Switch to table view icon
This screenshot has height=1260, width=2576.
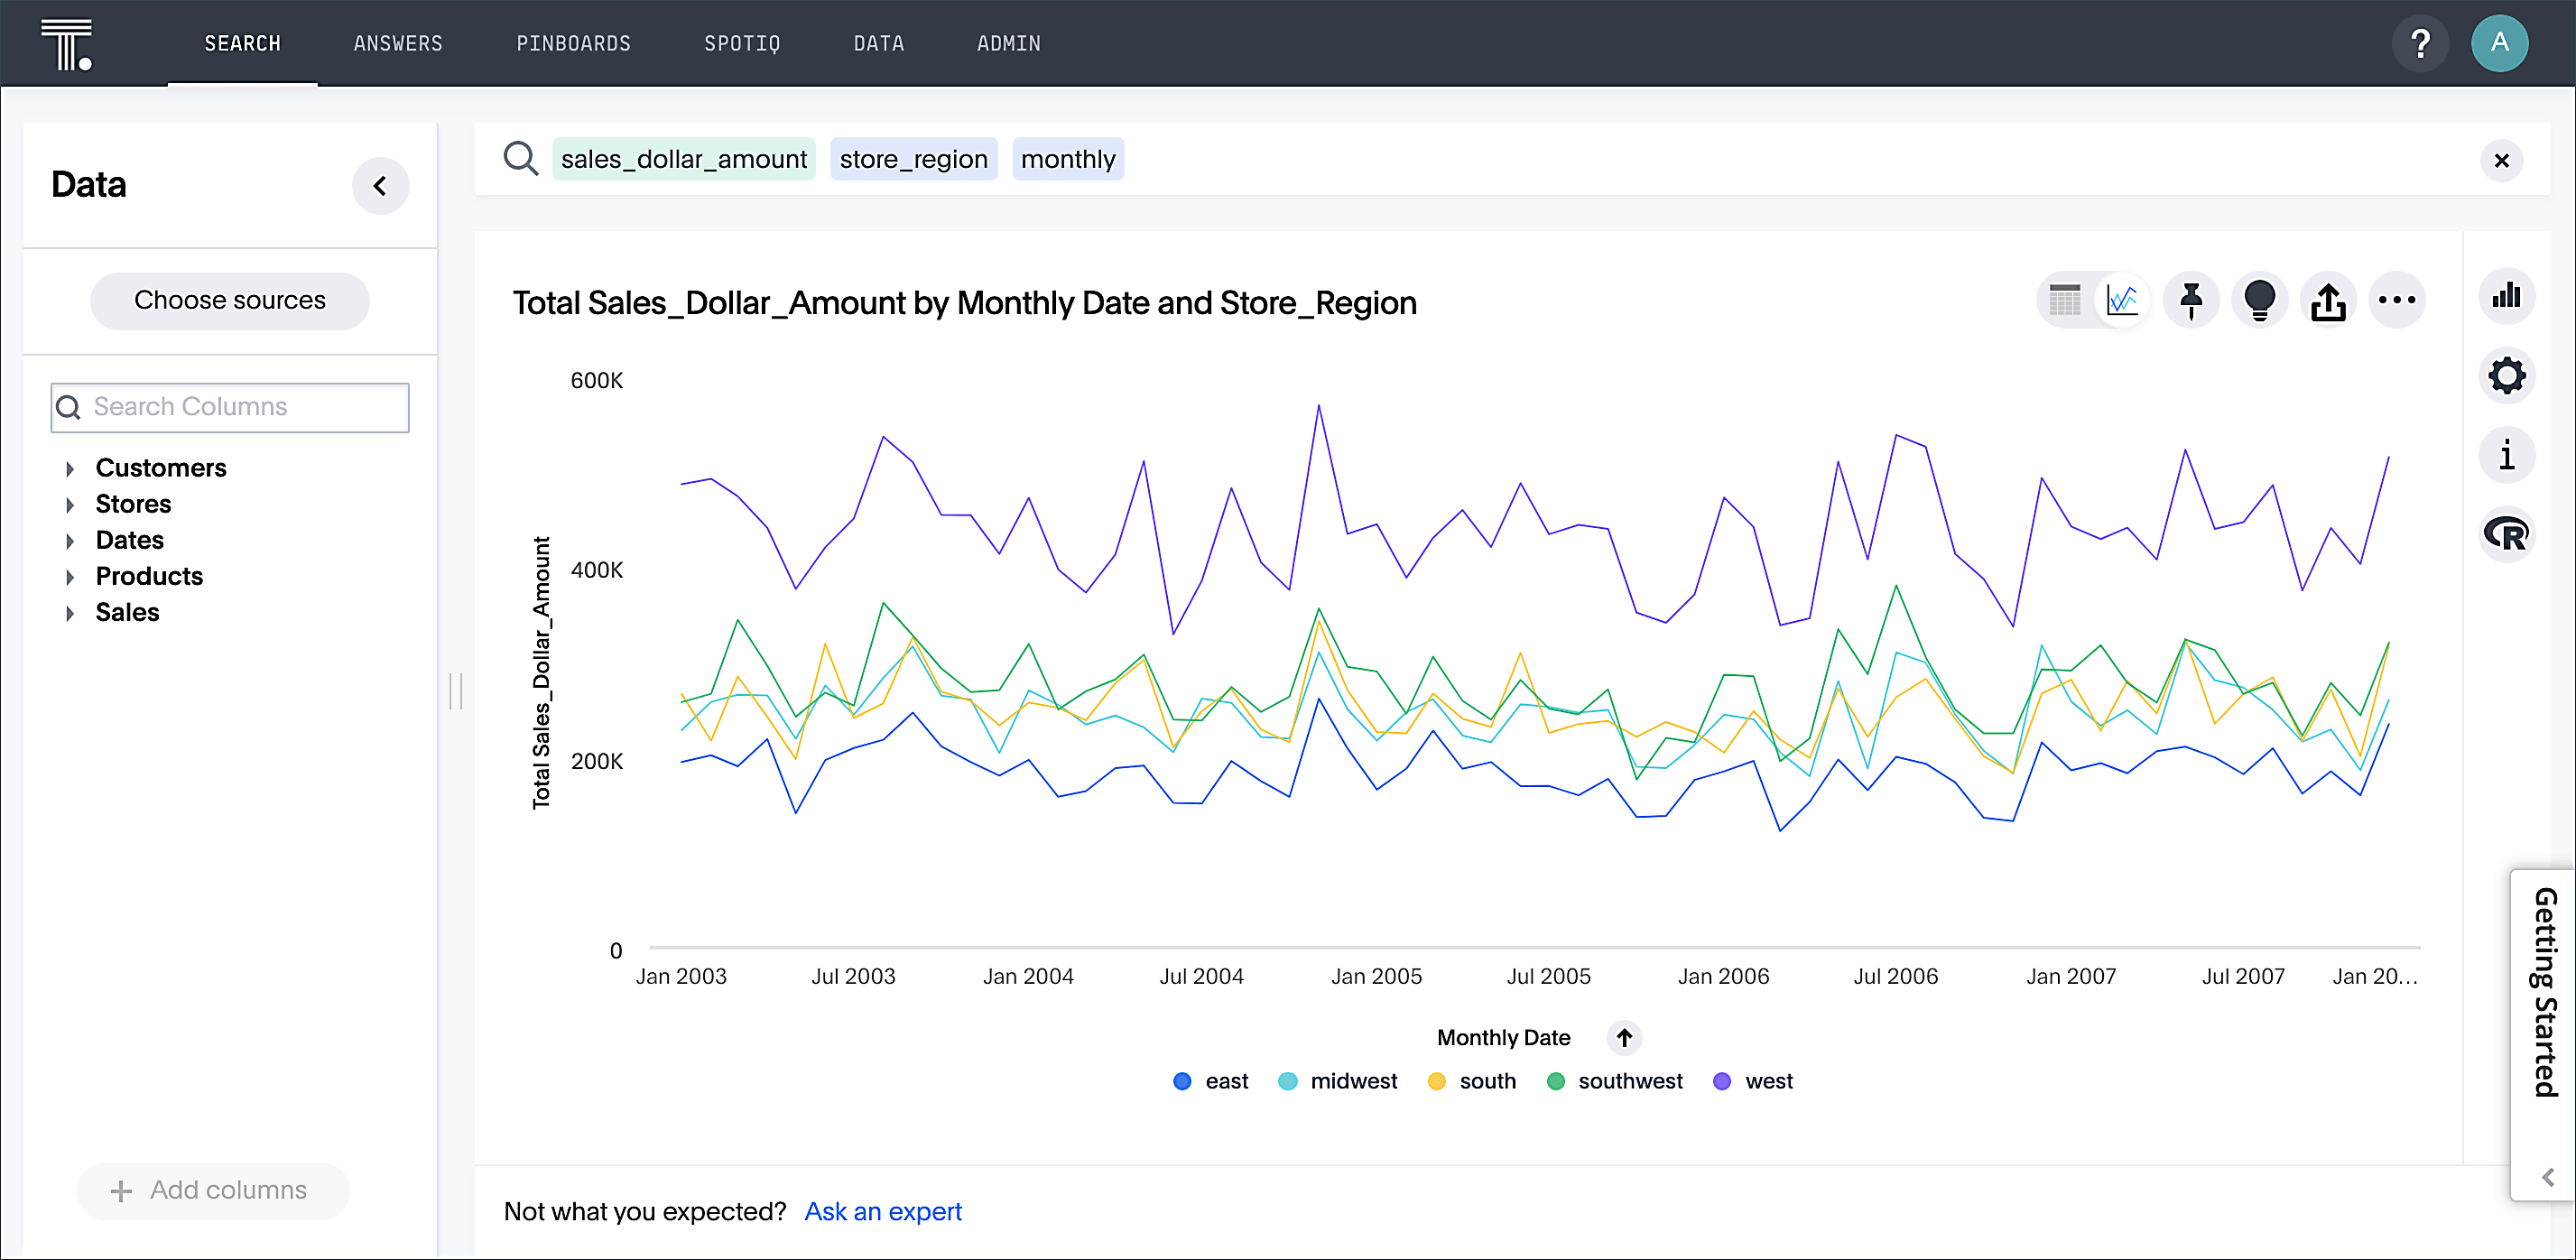coord(2064,299)
